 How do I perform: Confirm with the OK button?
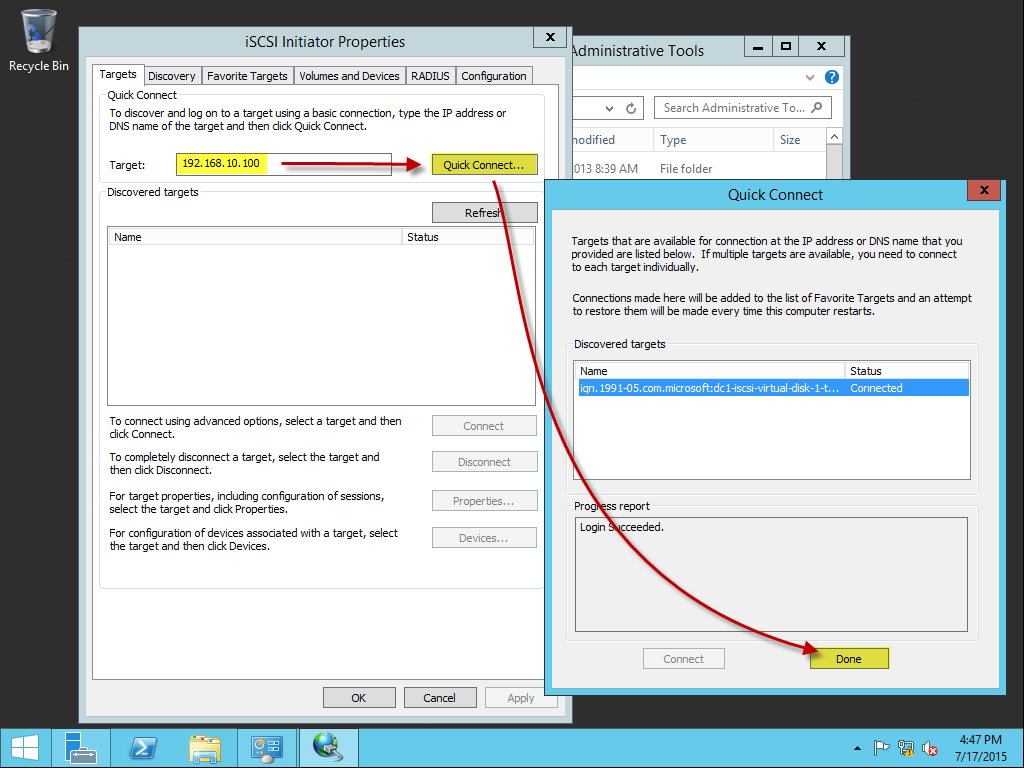[359, 697]
